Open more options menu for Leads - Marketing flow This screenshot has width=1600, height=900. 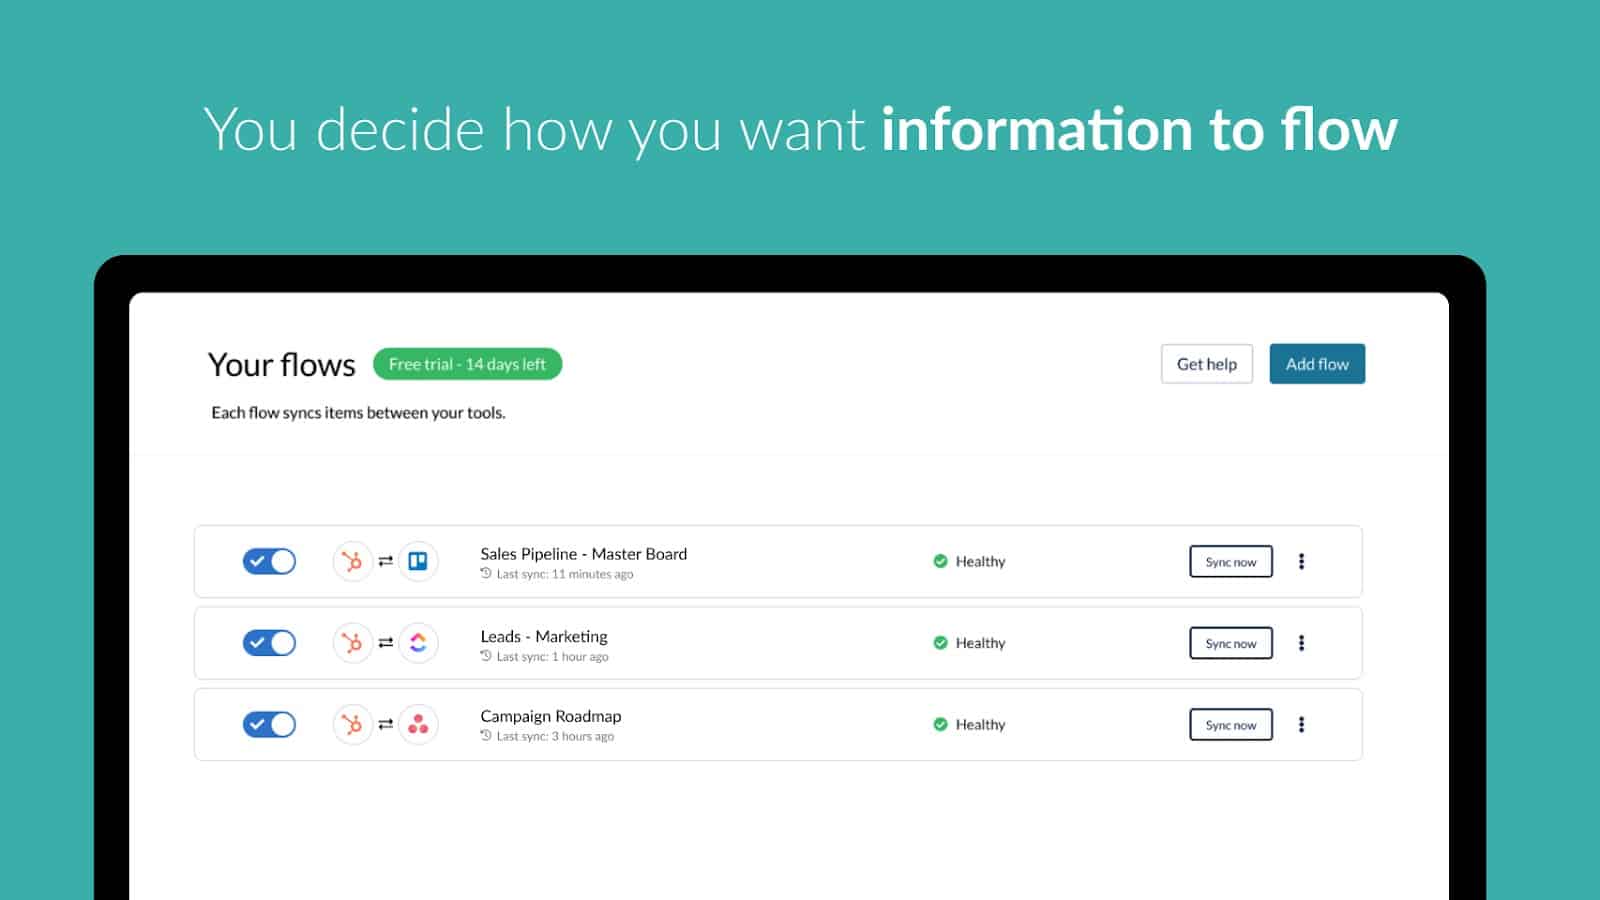click(x=1301, y=643)
